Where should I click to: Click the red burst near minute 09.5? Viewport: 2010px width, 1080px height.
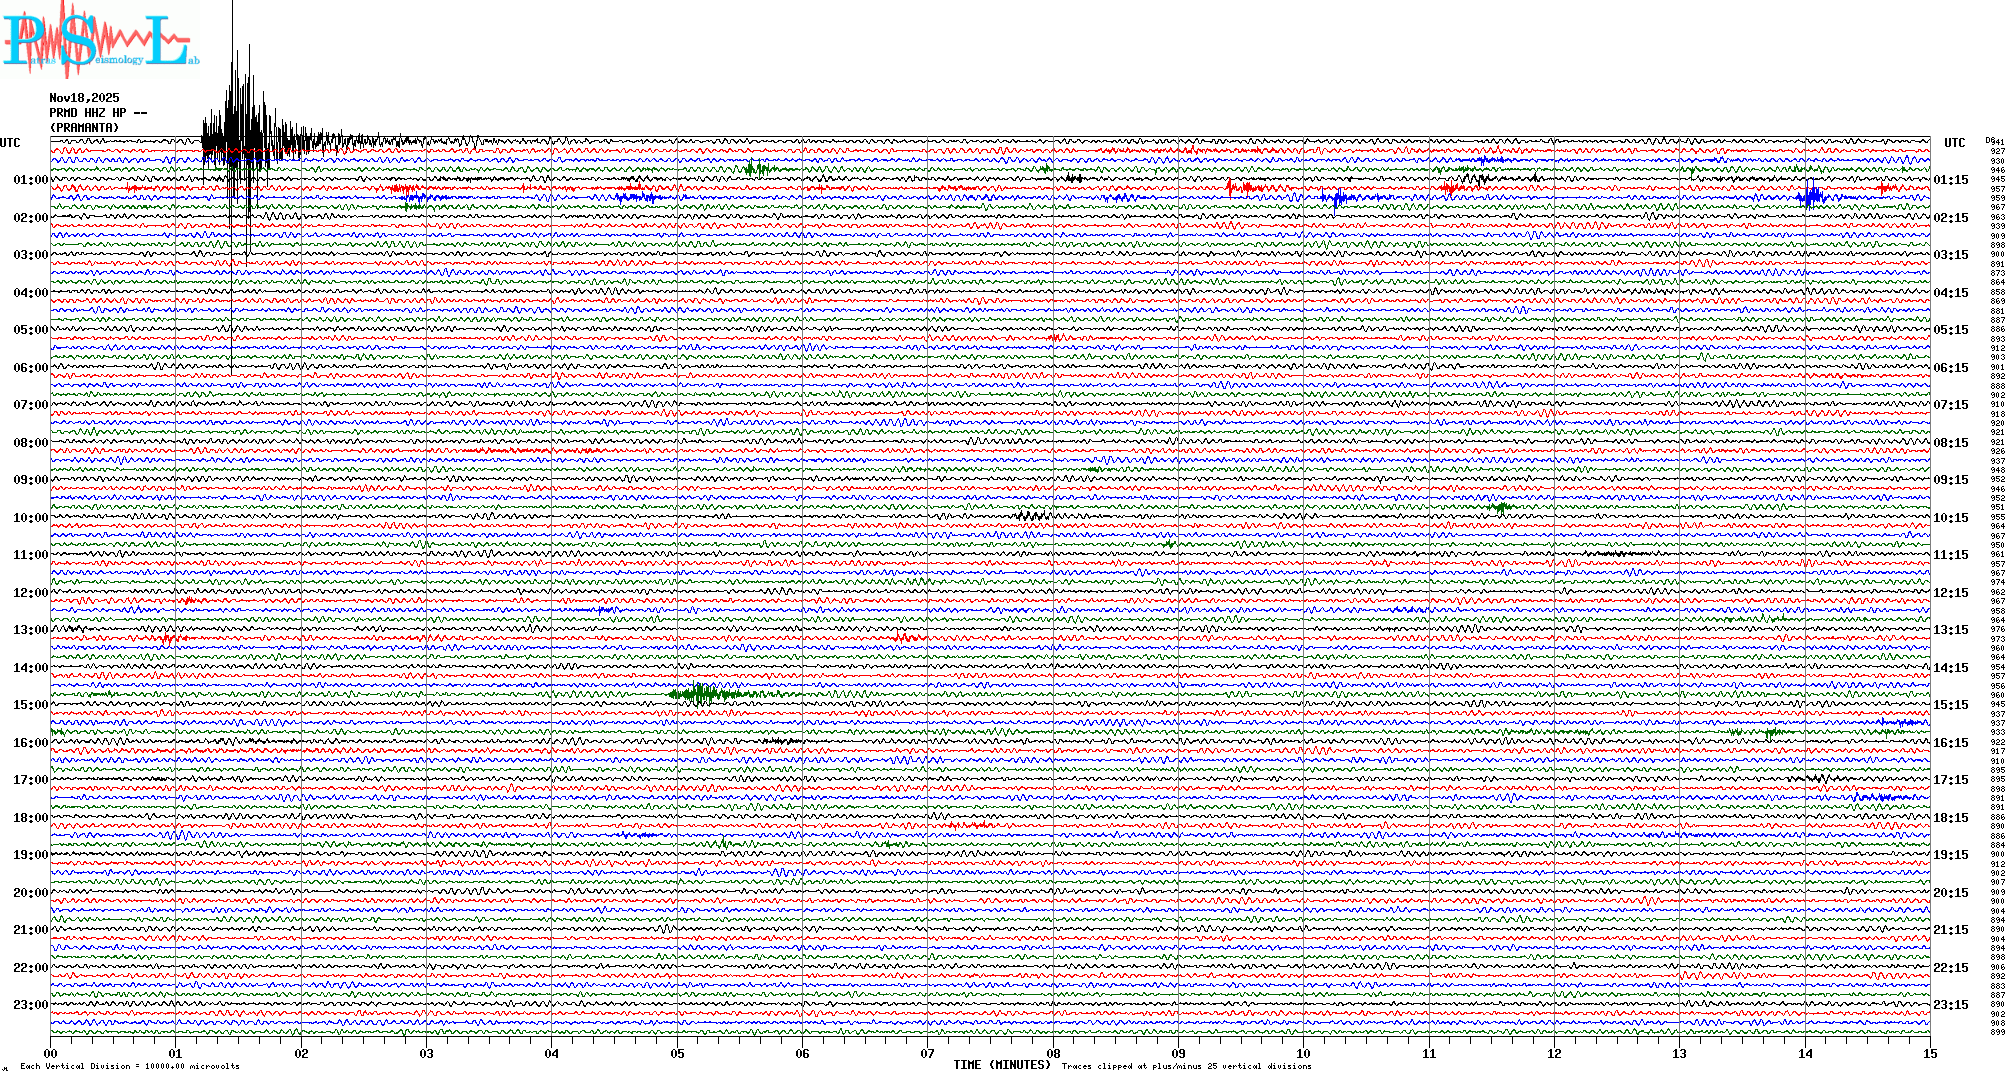pos(1242,187)
